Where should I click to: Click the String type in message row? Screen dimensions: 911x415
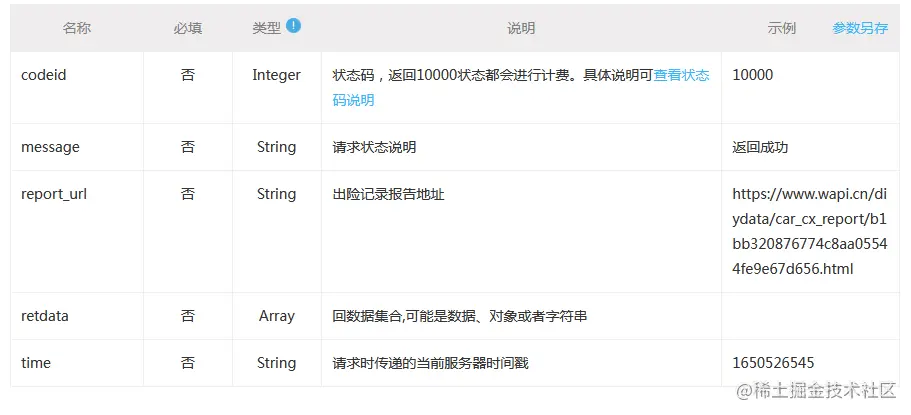[x=277, y=147]
